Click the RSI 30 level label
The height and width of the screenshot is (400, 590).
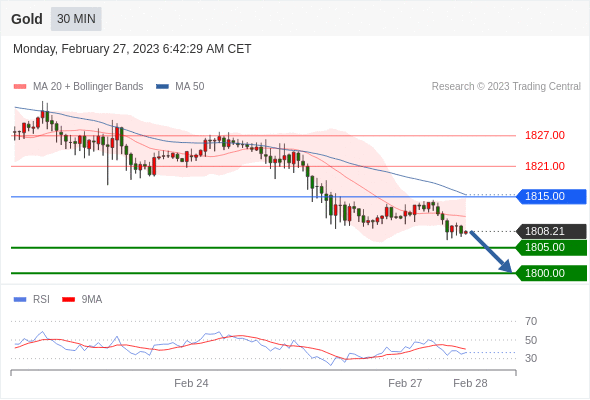tap(531, 358)
